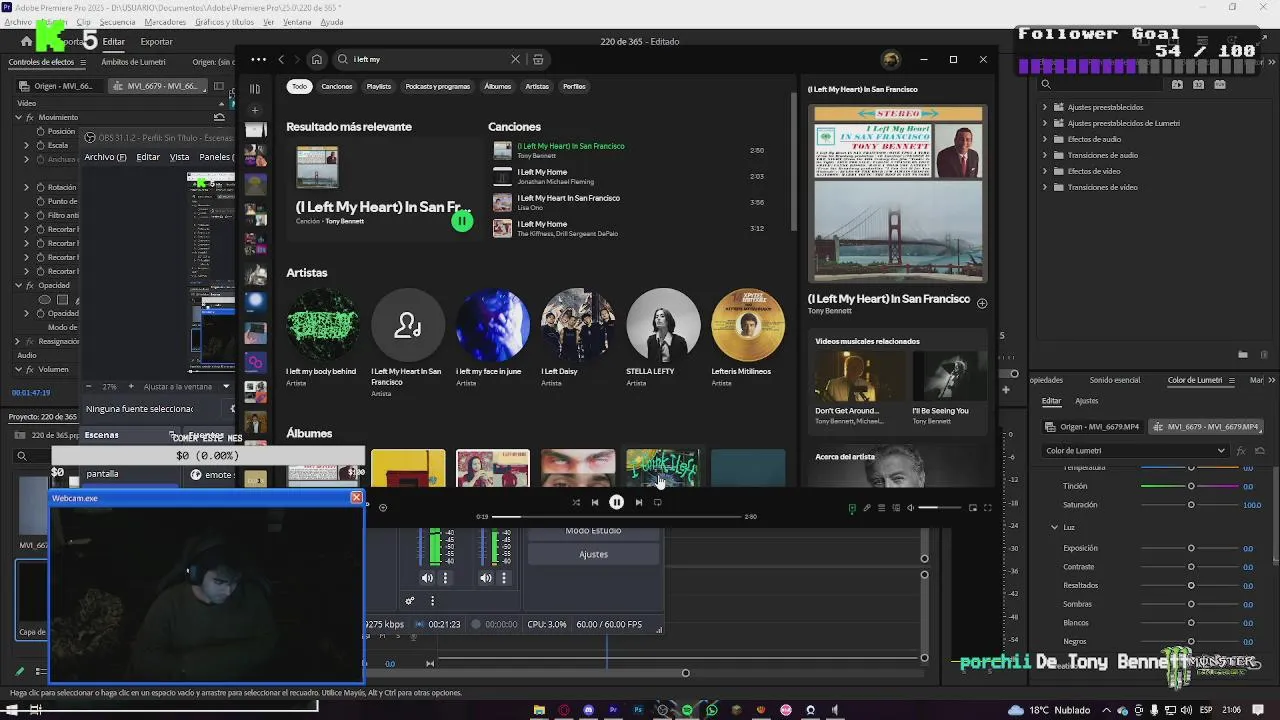This screenshot has width=1280, height=720.
Task: Open the Spotify profile avatar
Action: pos(891,59)
